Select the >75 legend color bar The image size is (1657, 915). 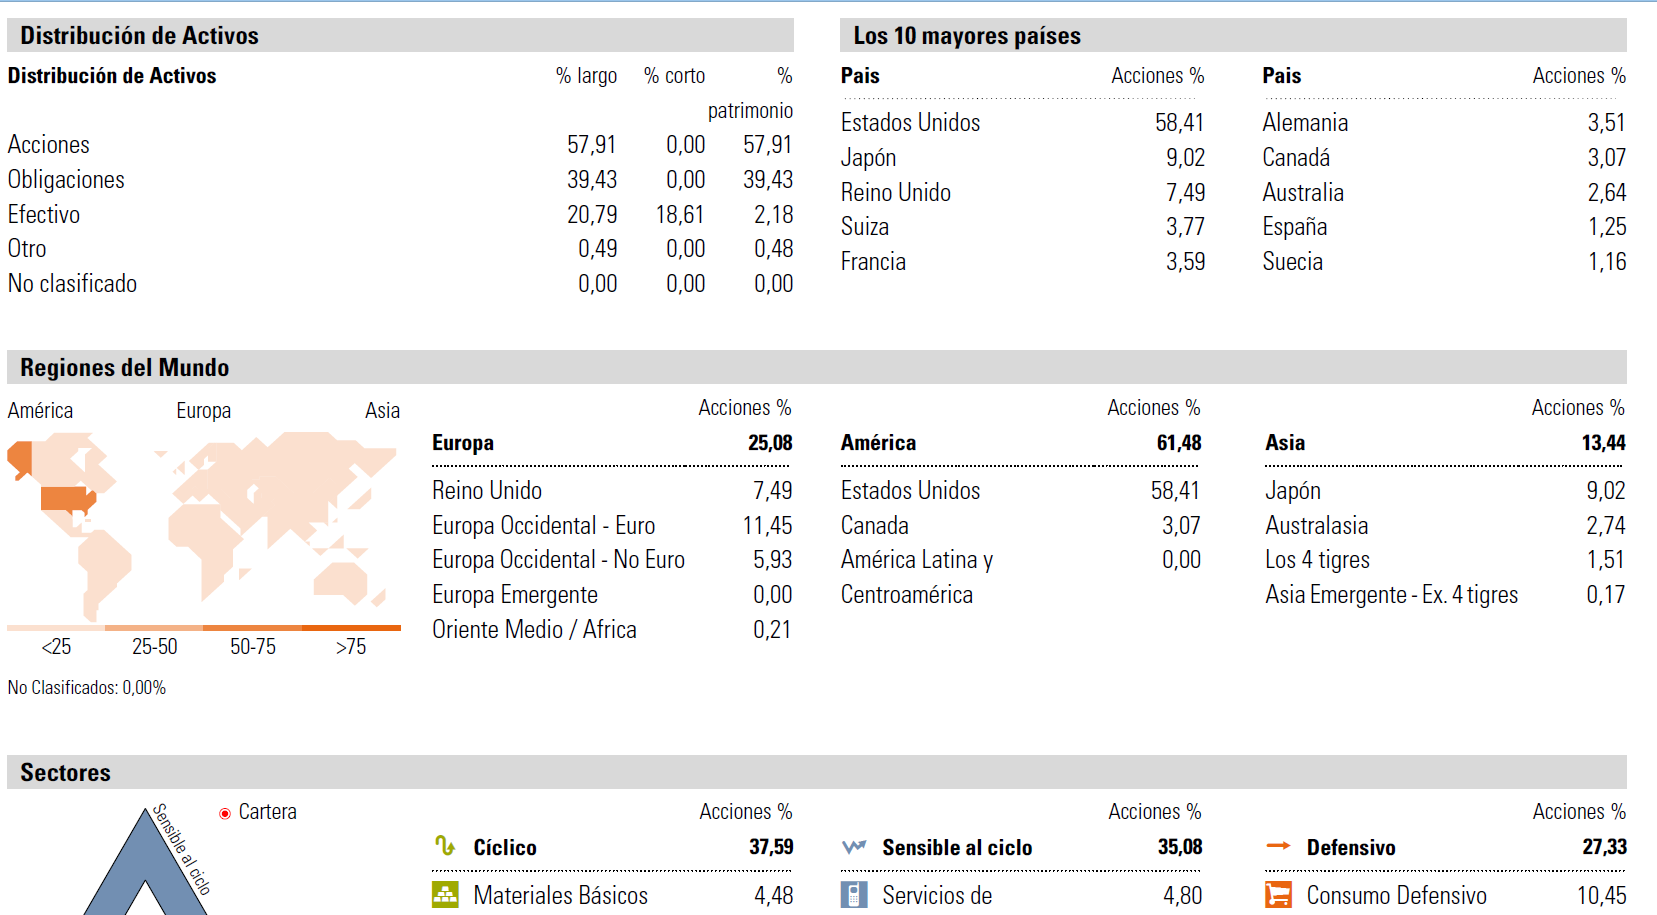351,628
